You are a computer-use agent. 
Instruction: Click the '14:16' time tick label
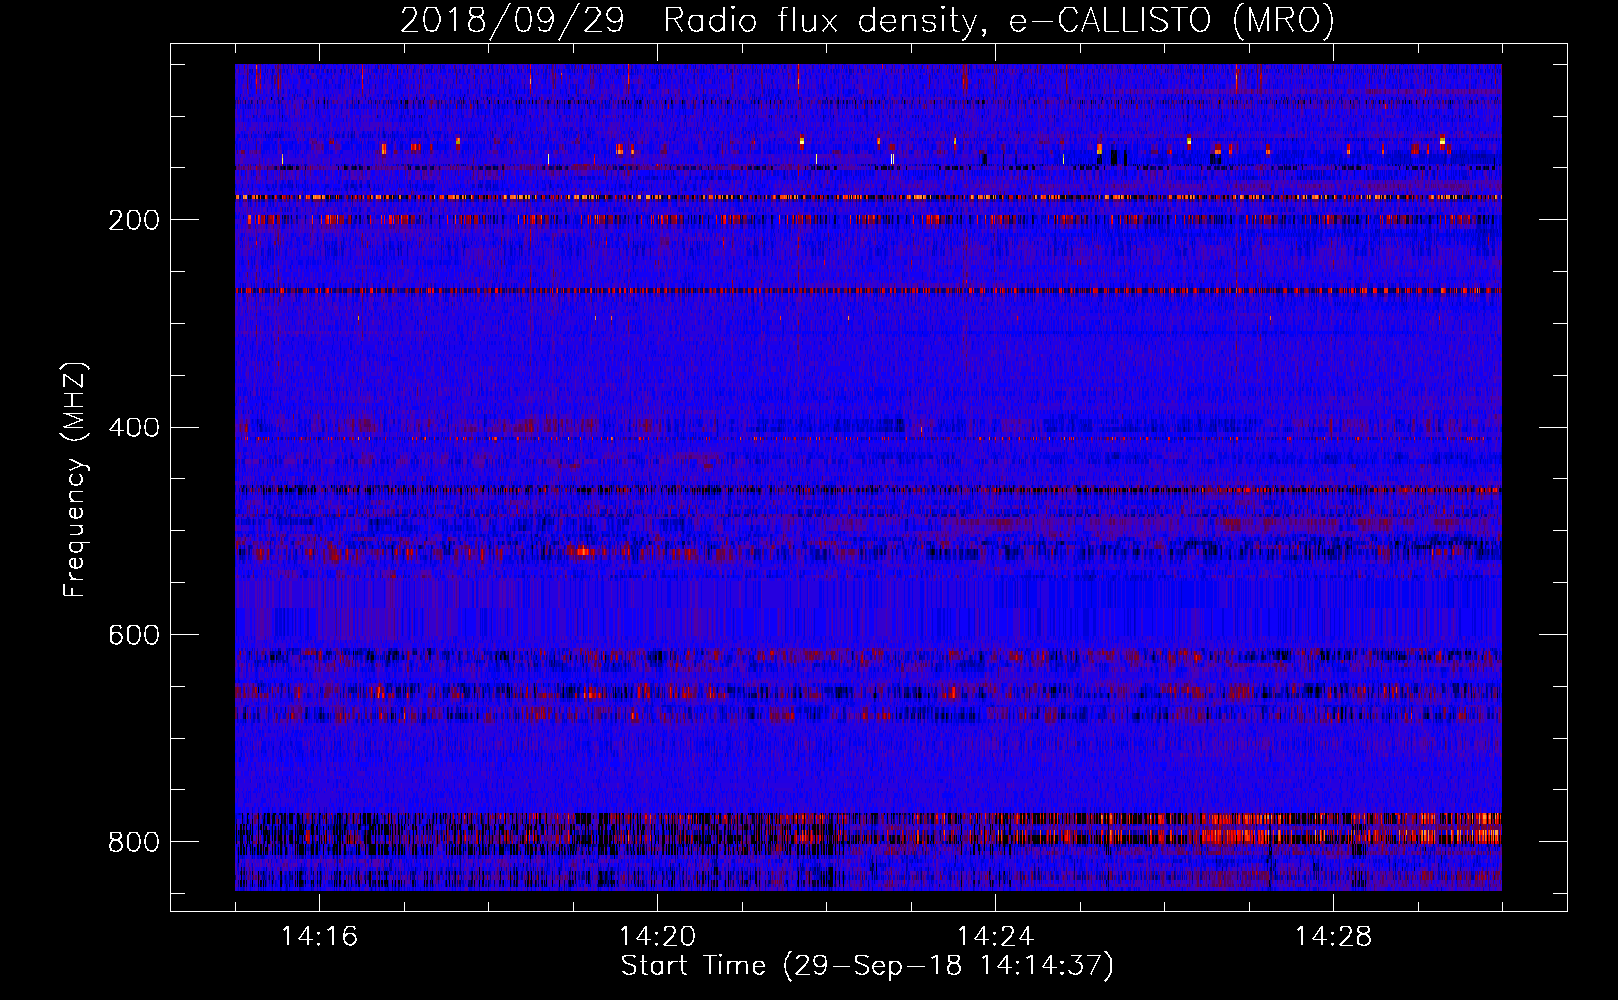click(319, 936)
